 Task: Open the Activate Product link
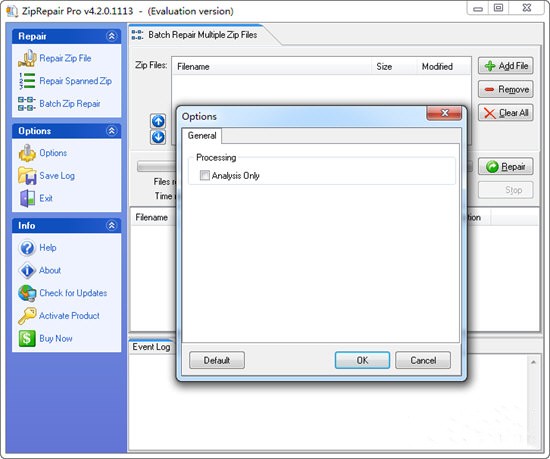coord(69,316)
